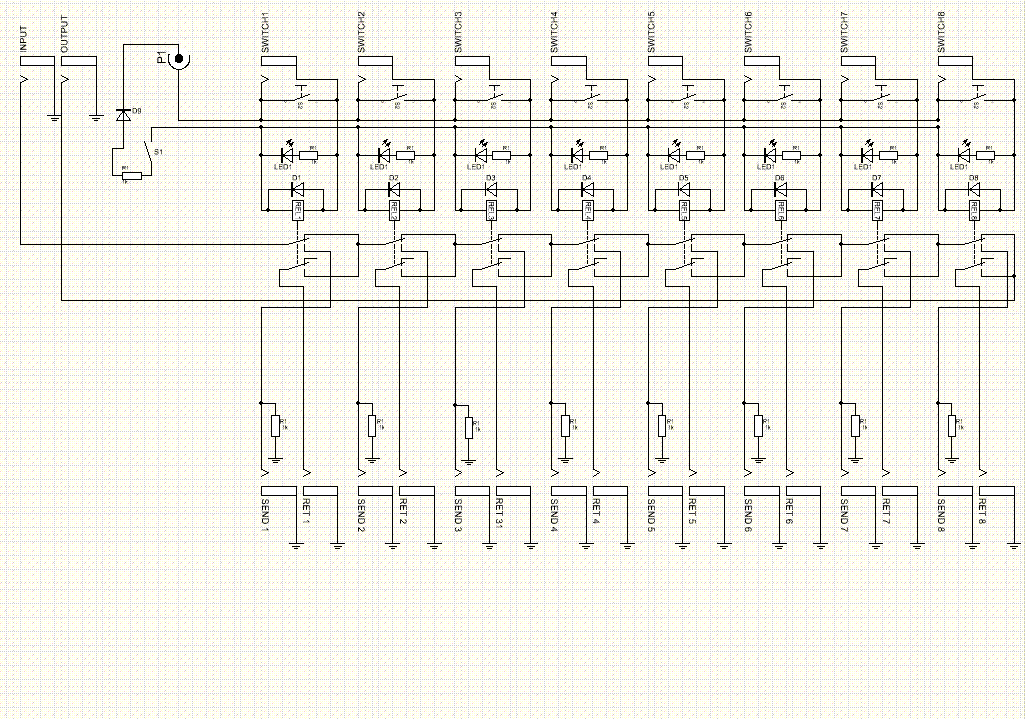Select the SEND 8 label

(942, 515)
